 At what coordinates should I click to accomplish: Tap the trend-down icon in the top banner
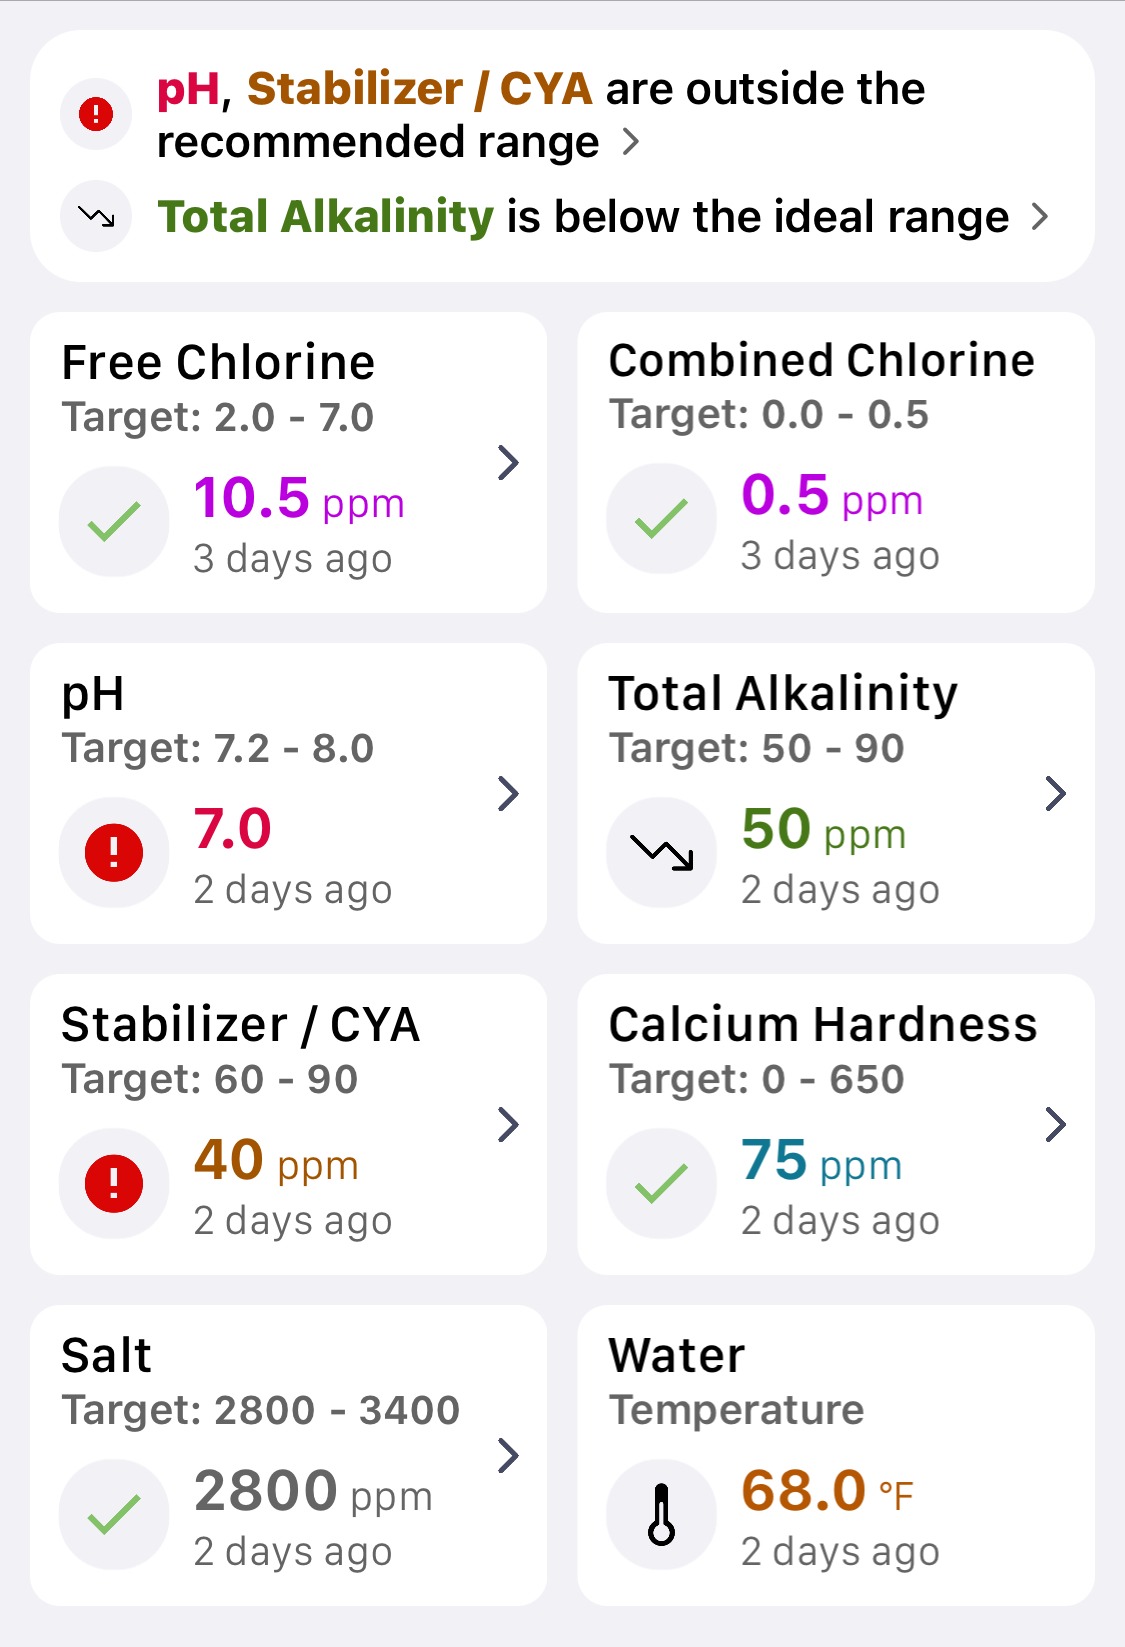click(x=96, y=216)
